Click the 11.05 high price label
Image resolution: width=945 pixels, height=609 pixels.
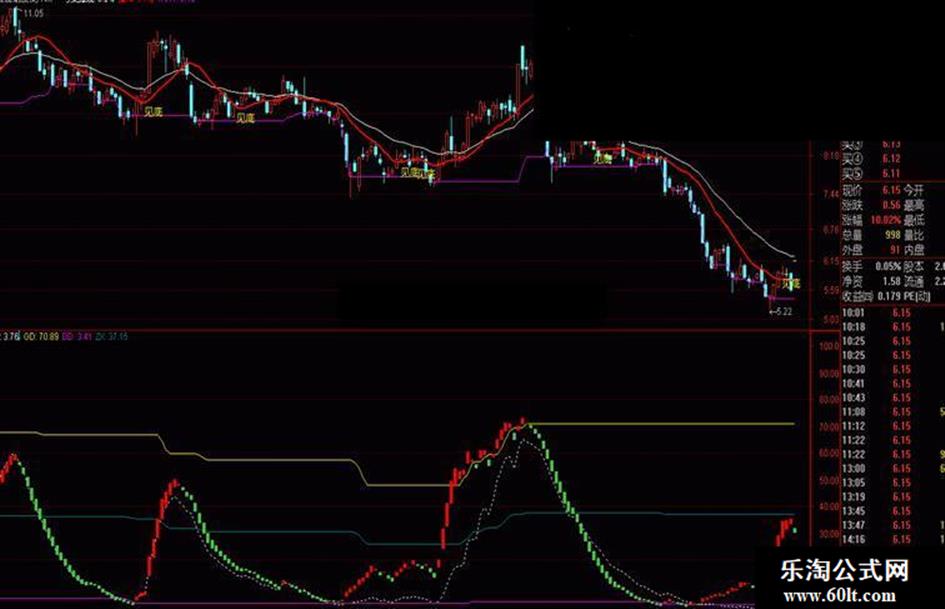pyautogui.click(x=34, y=13)
